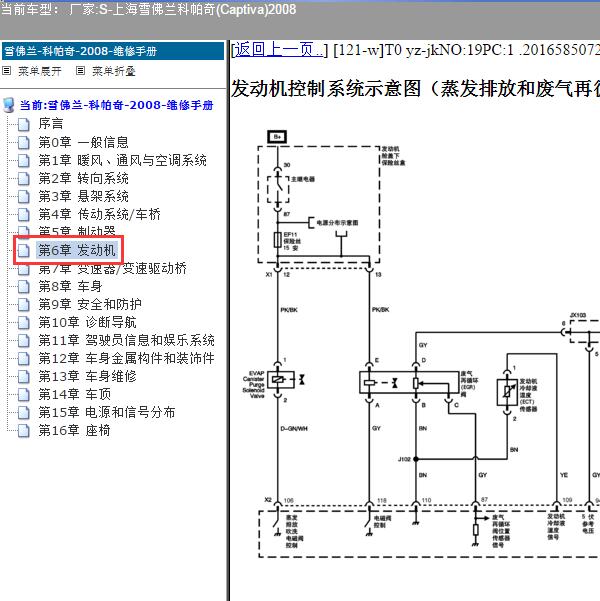This screenshot has height=601, width=600.
Task: Click 菜单折叠 to collapse the menu
Action: pos(113,71)
